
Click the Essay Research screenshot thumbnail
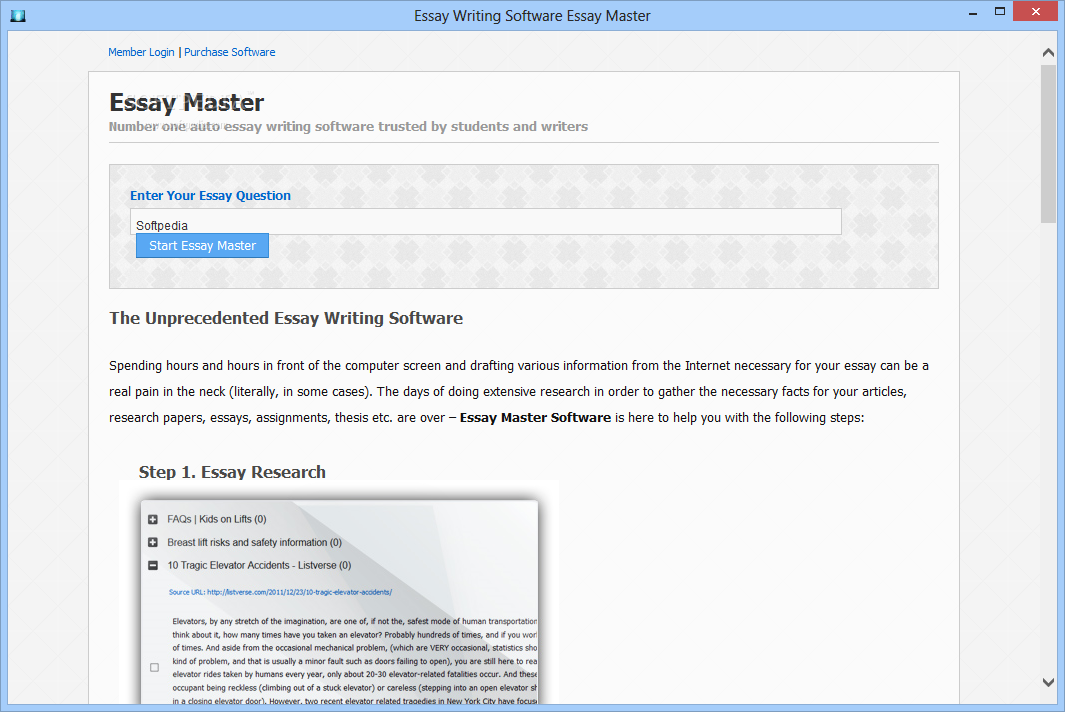pos(339,602)
